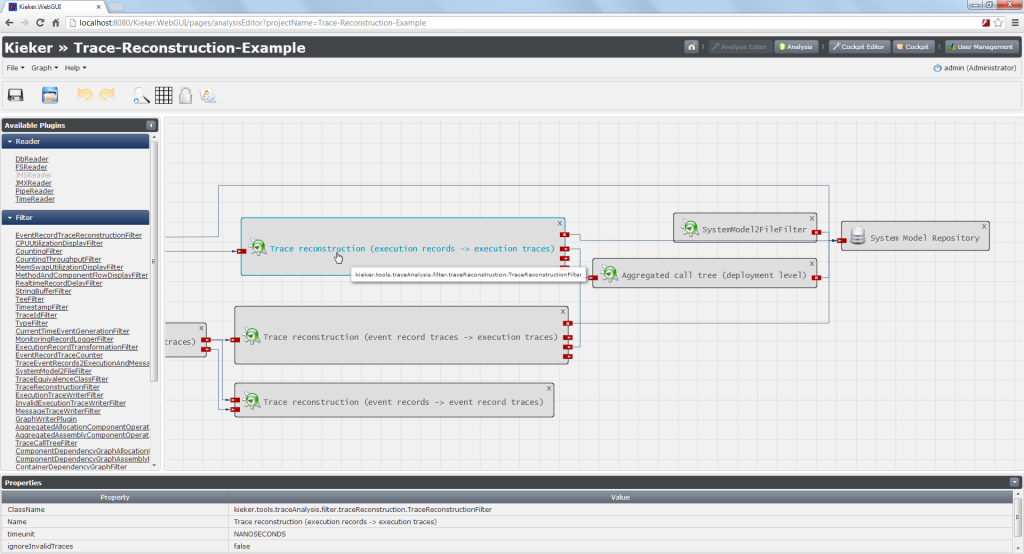Remove the Aggregated call tree node
The width and height of the screenshot is (1024, 554).
tap(811, 262)
